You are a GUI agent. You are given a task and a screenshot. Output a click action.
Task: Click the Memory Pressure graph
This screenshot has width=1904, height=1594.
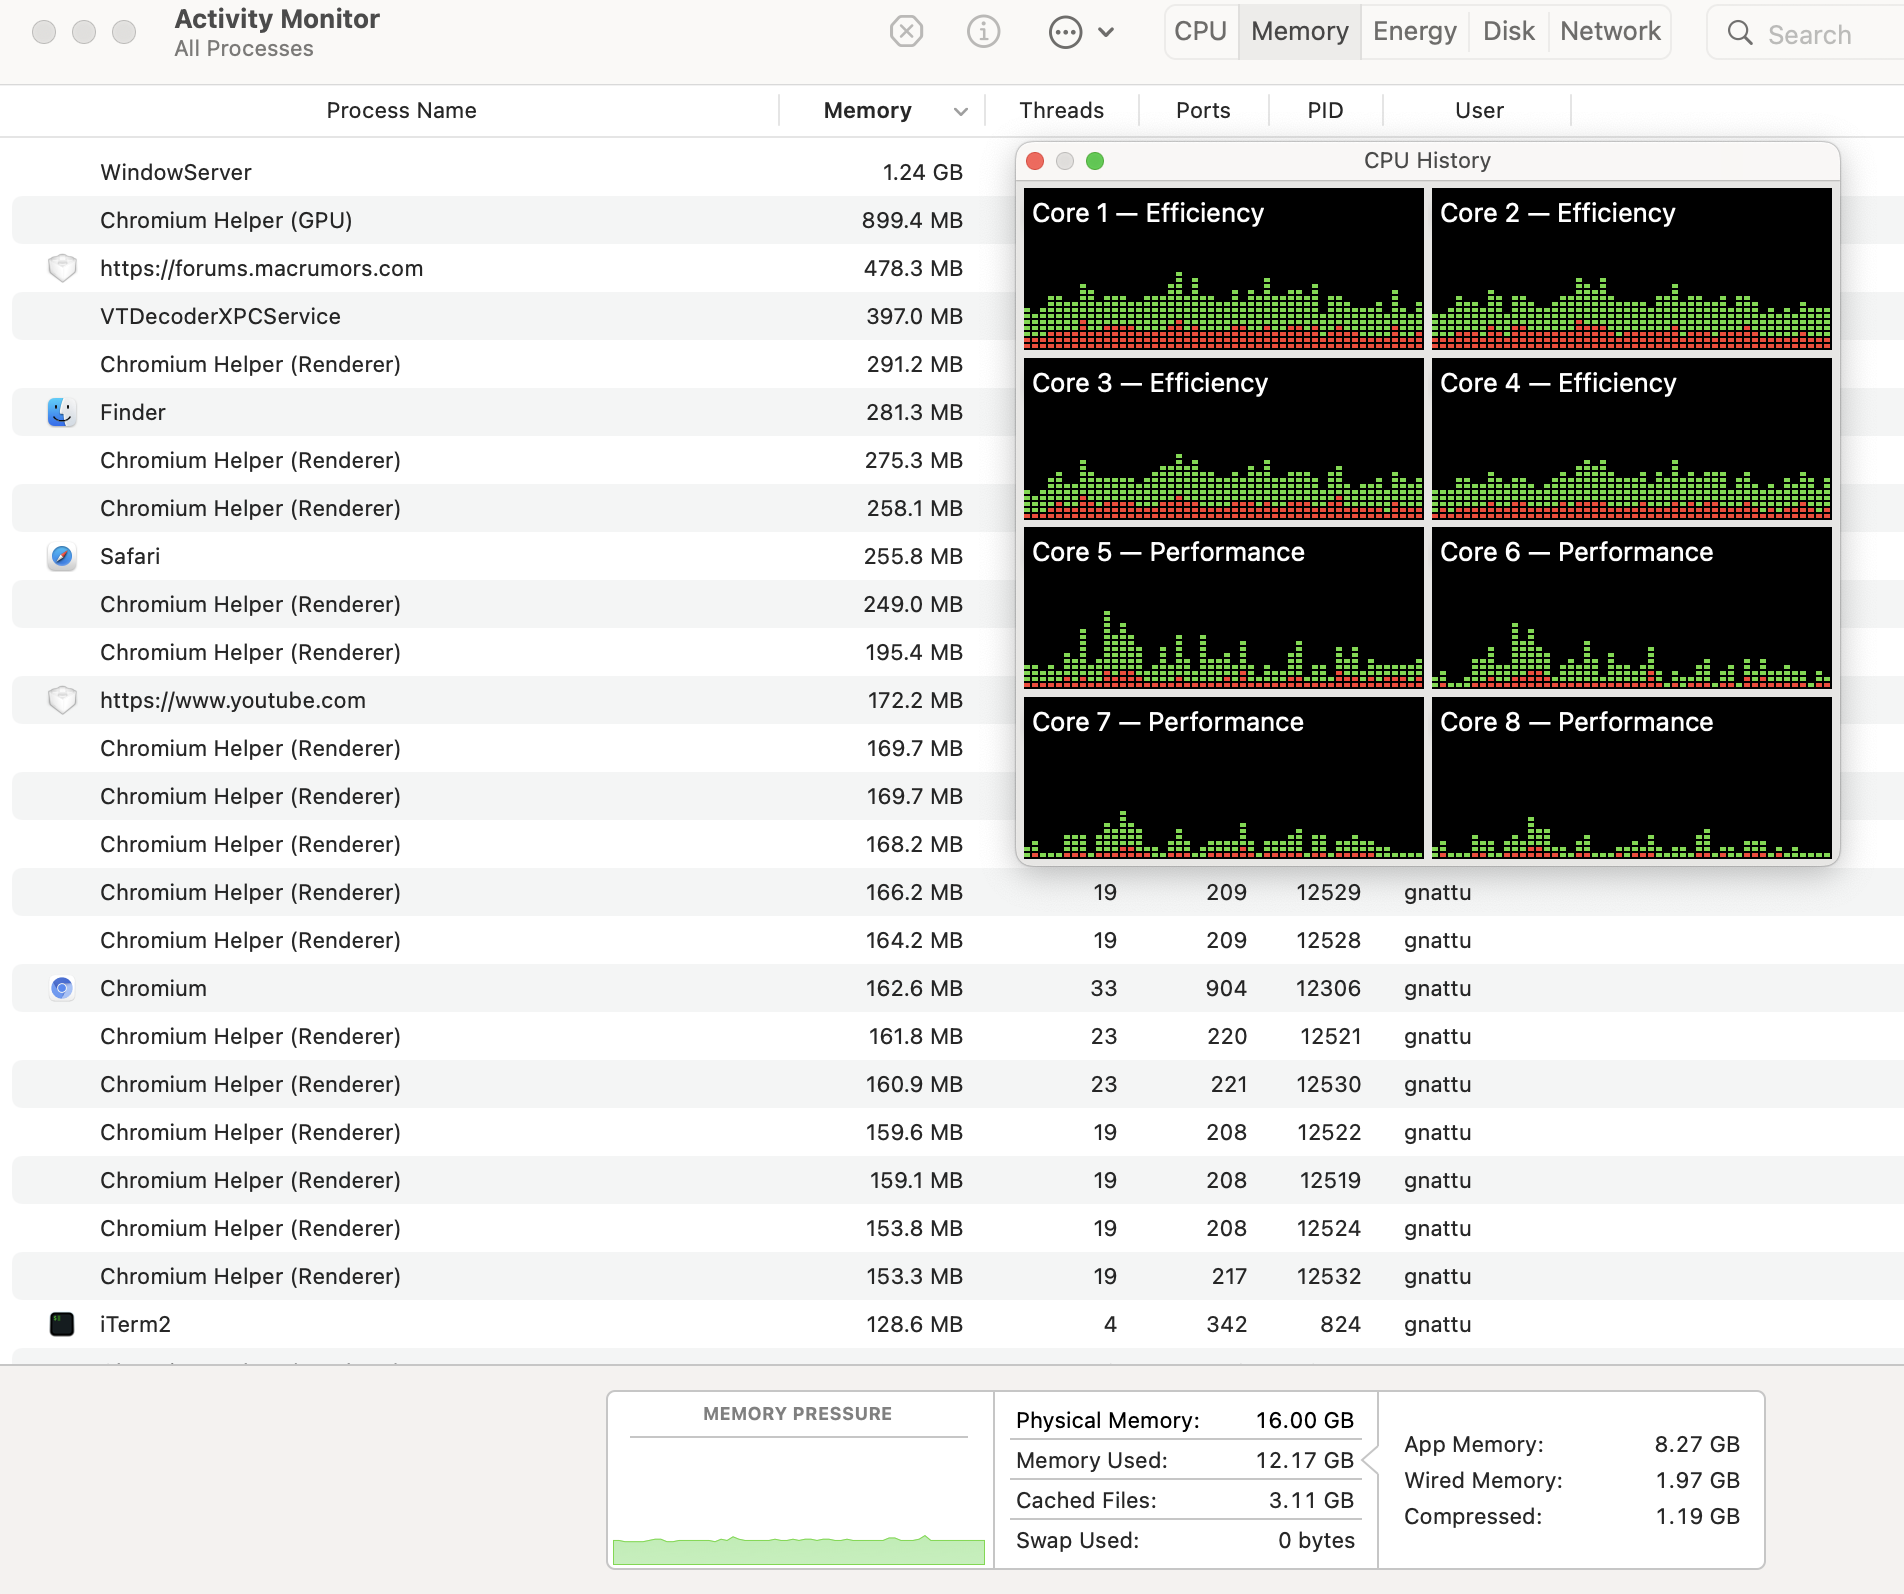pos(799,1500)
